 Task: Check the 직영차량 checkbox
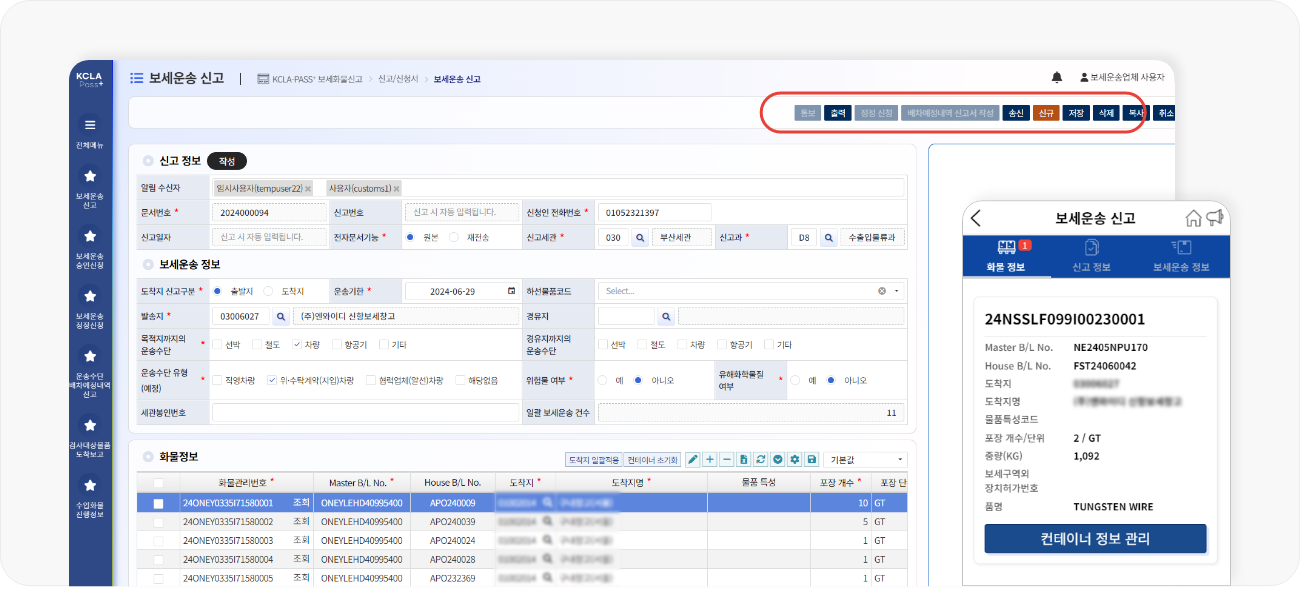coord(217,380)
